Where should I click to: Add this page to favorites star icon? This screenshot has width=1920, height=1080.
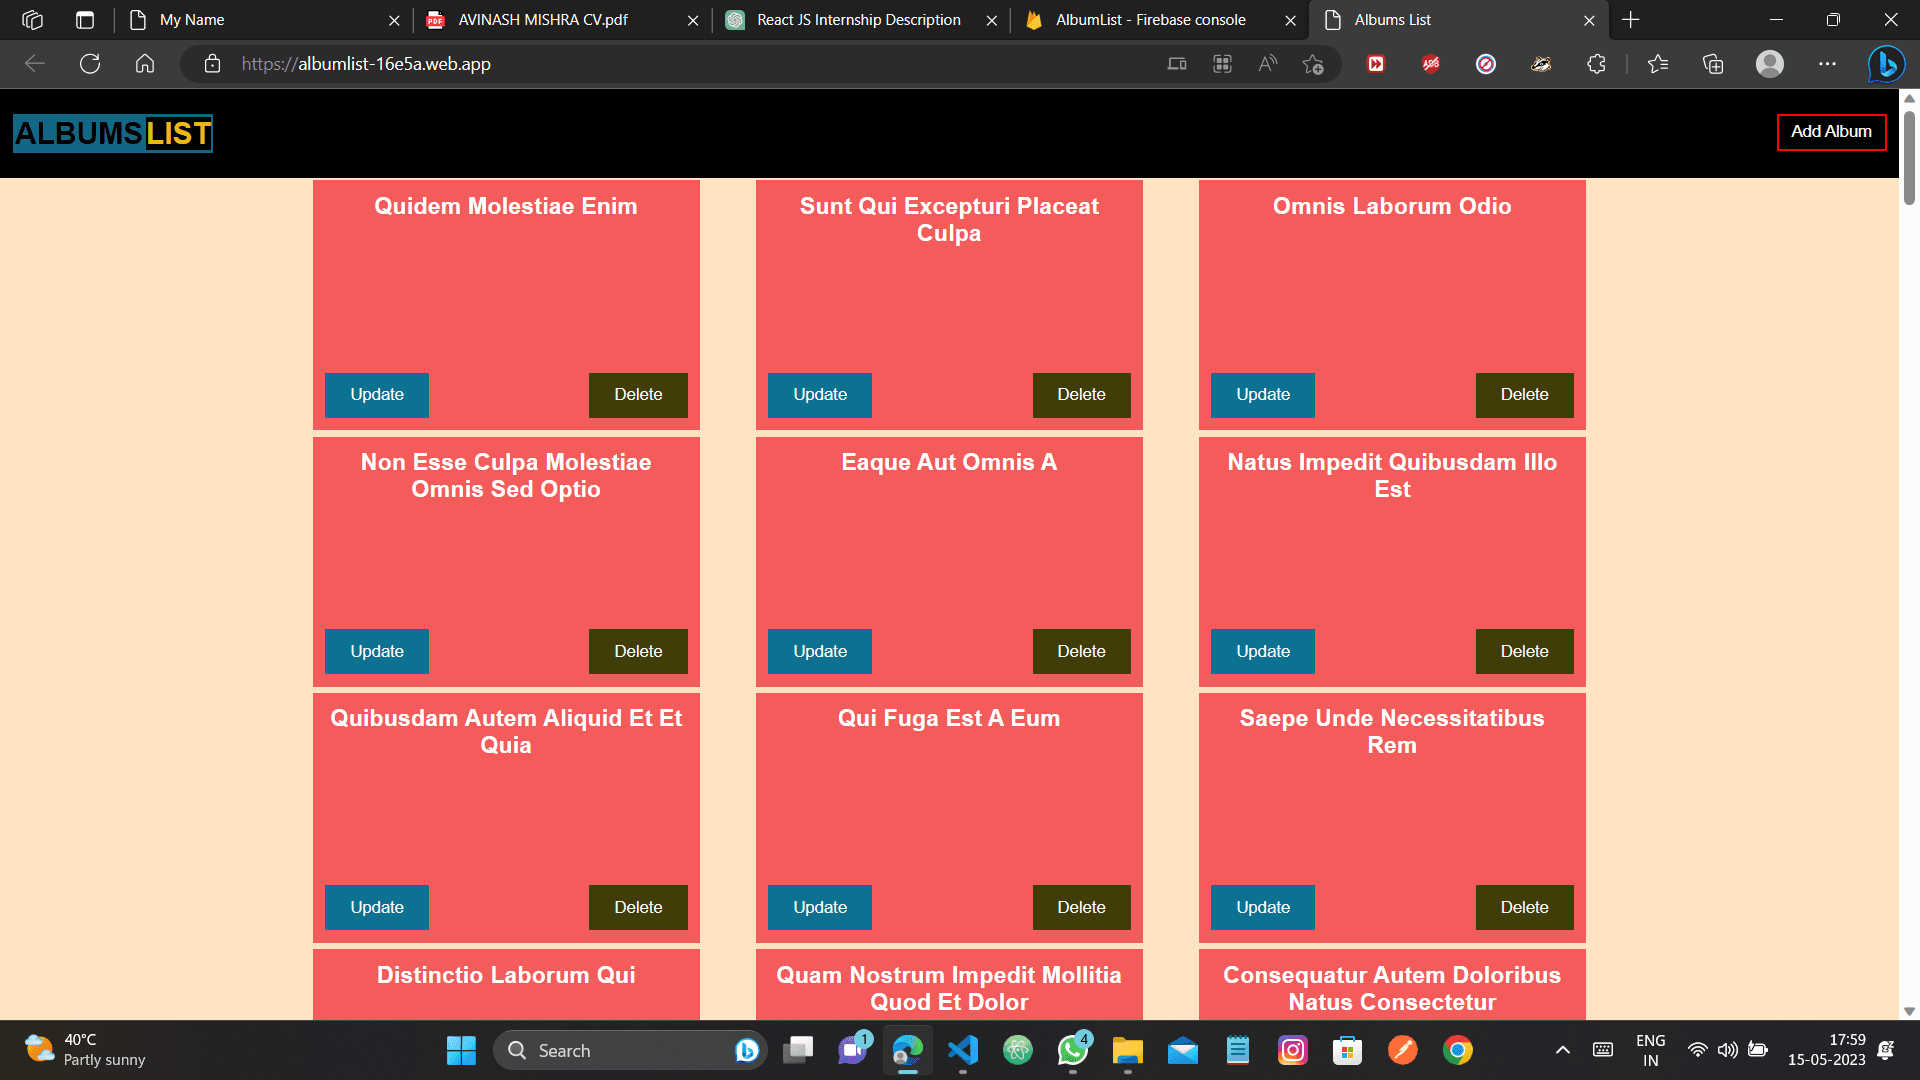pos(1313,64)
